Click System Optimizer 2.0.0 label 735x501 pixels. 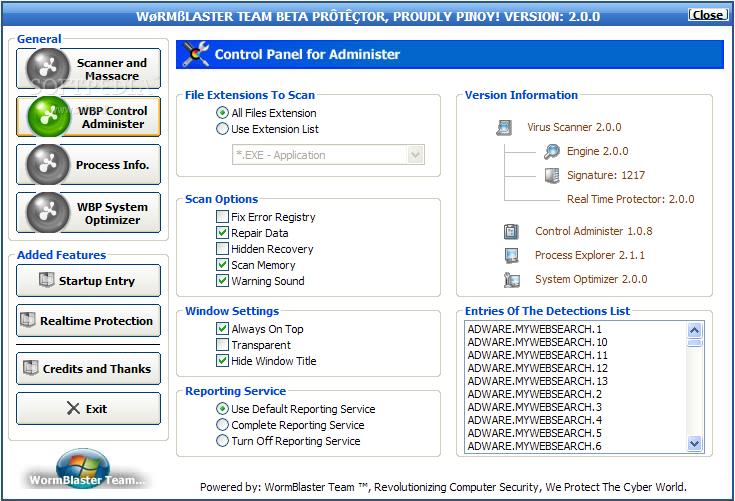click(x=591, y=279)
